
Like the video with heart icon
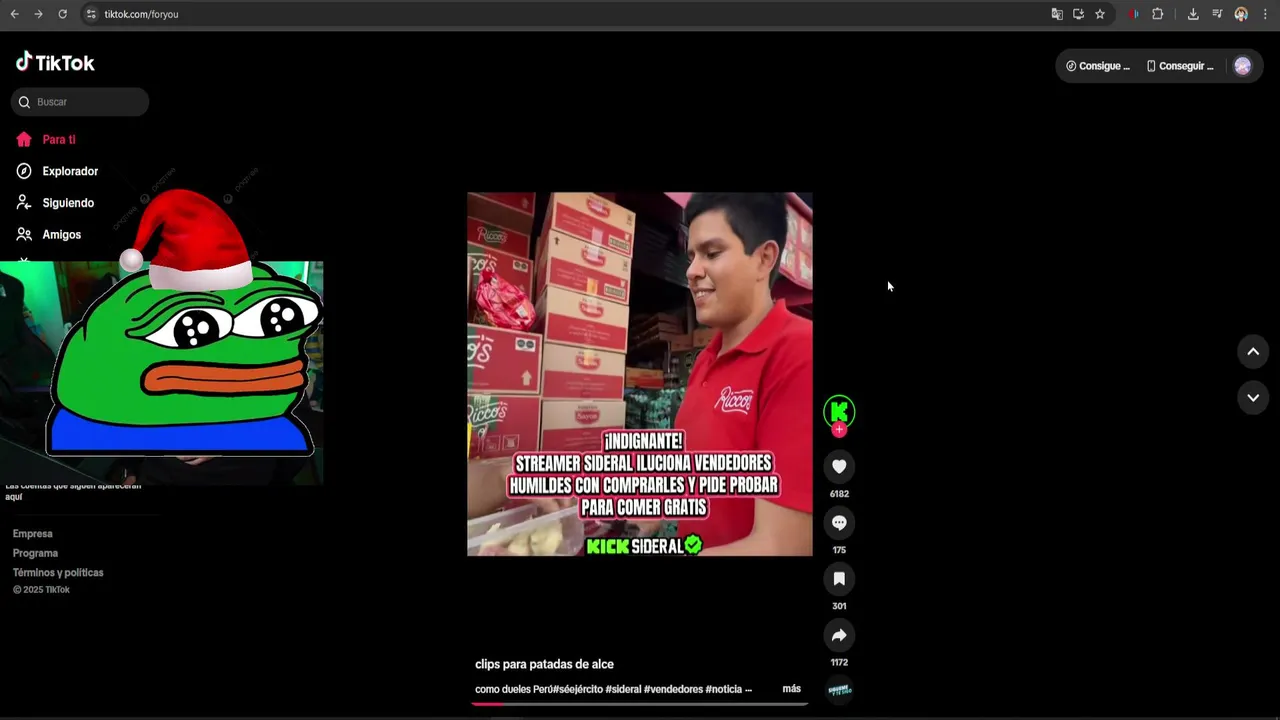click(x=839, y=466)
